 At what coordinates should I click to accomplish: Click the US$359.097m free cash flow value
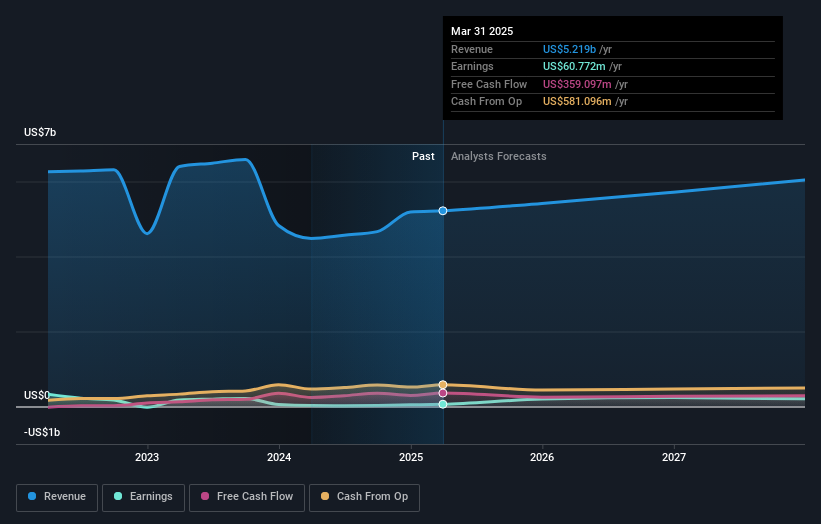point(577,84)
